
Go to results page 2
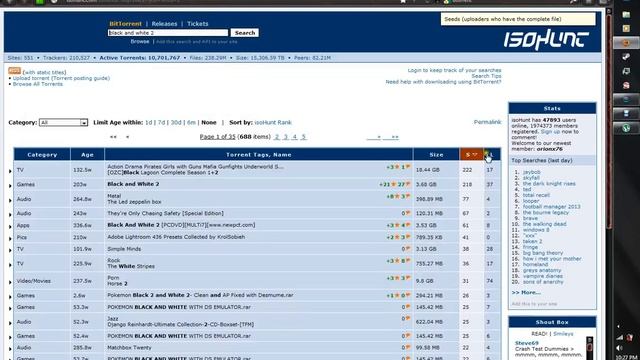(x=277, y=137)
